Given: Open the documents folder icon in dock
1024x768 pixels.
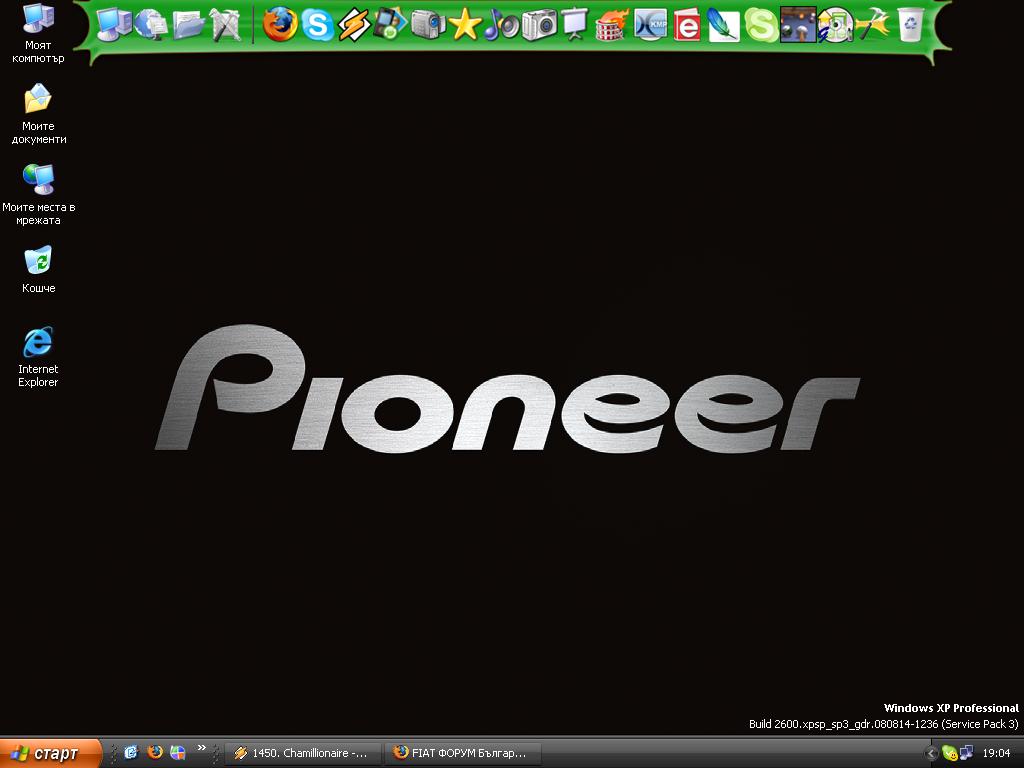Looking at the screenshot, I should (x=189, y=25).
